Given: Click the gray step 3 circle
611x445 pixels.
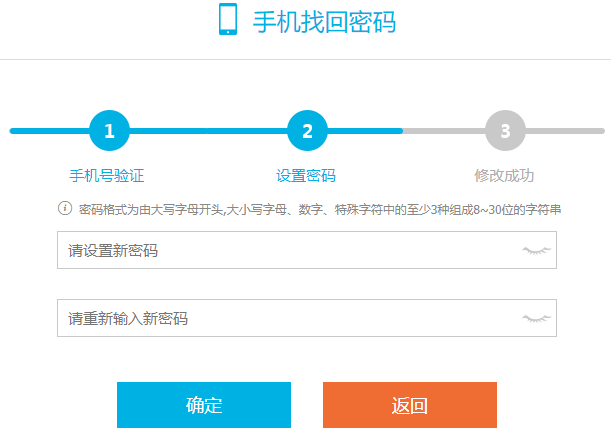Looking at the screenshot, I should click(x=505, y=131).
